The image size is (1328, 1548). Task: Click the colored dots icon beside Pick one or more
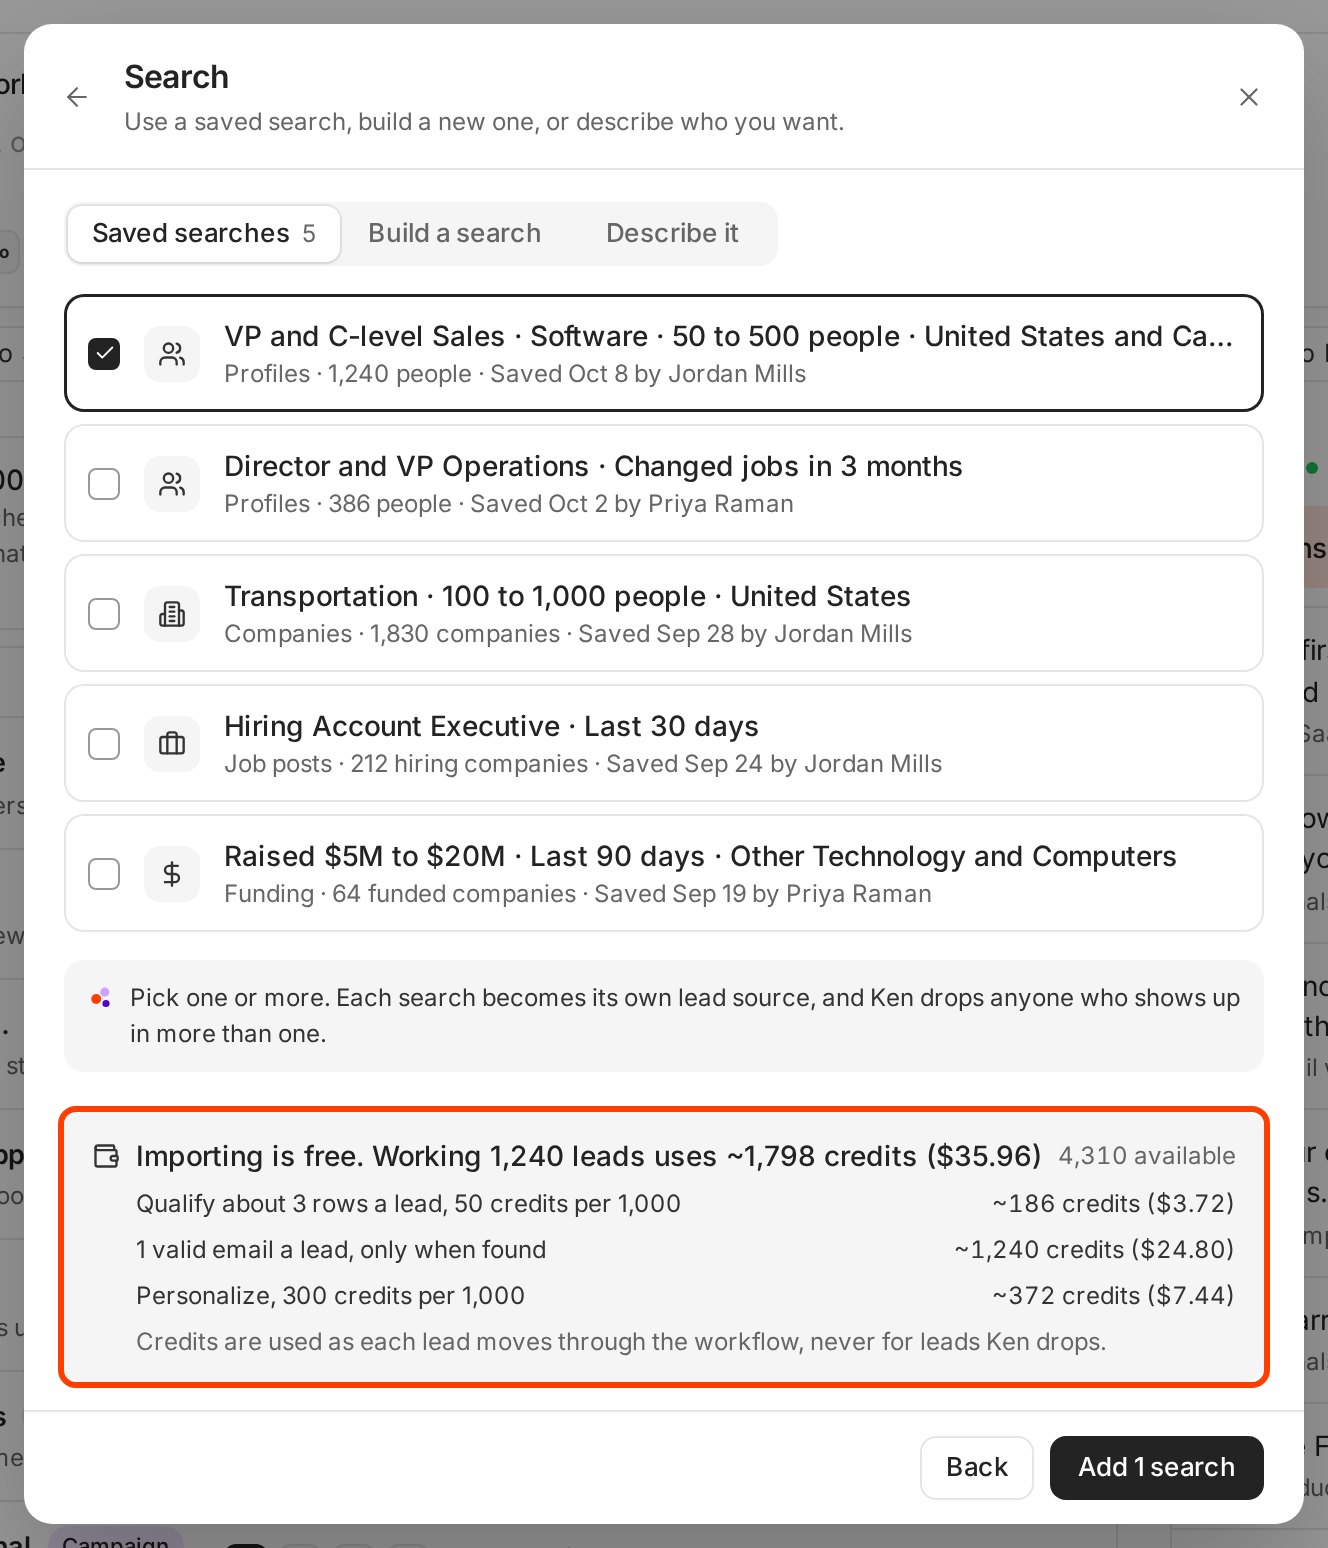[x=101, y=998]
